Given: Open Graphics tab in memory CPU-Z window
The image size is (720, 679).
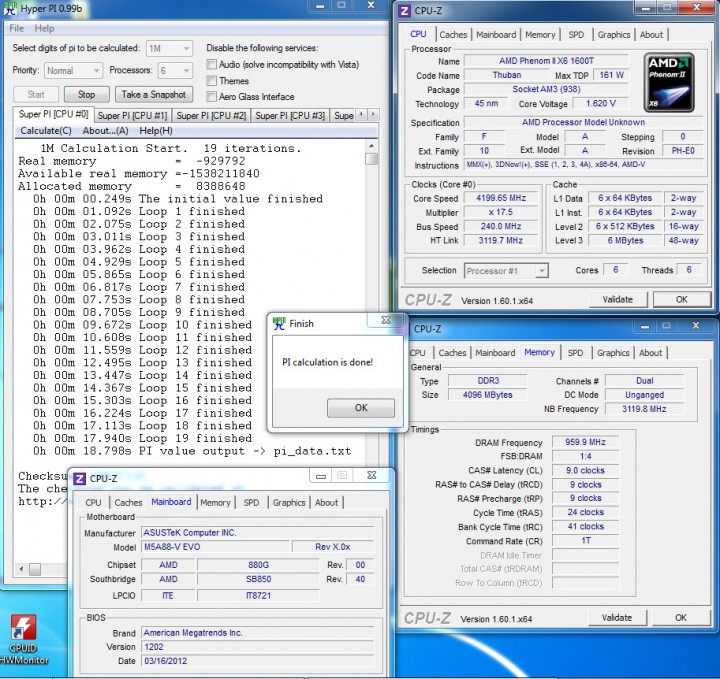Looking at the screenshot, I should [613, 353].
